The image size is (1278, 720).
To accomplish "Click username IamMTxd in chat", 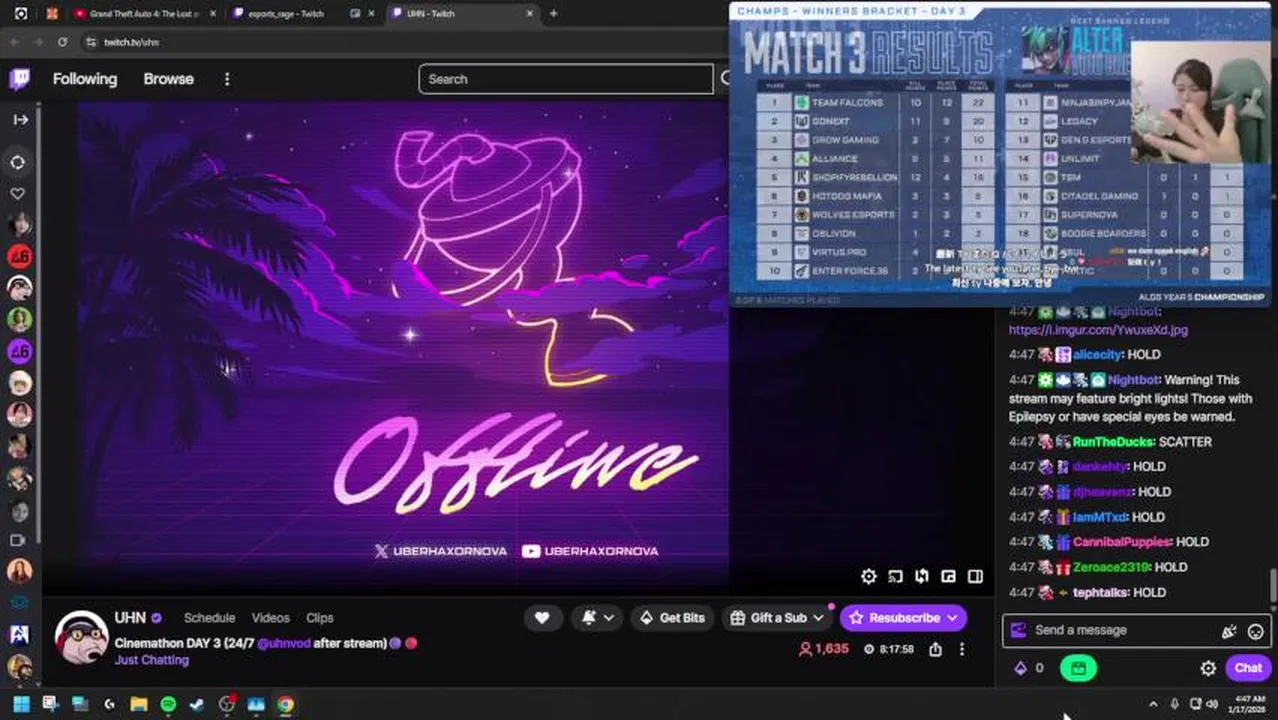I will (x=1100, y=517).
